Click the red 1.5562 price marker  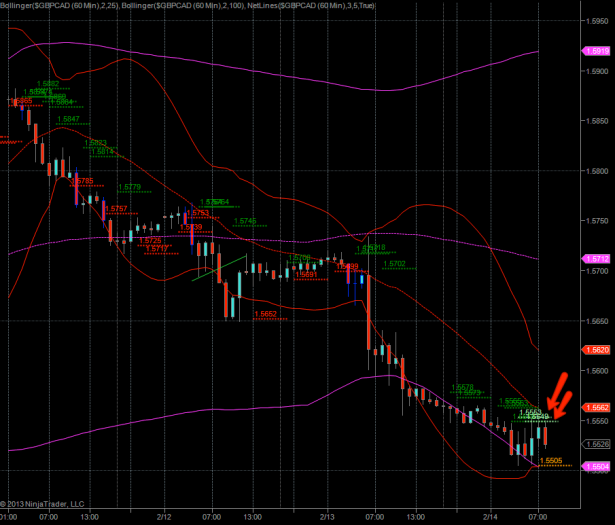[x=597, y=408]
